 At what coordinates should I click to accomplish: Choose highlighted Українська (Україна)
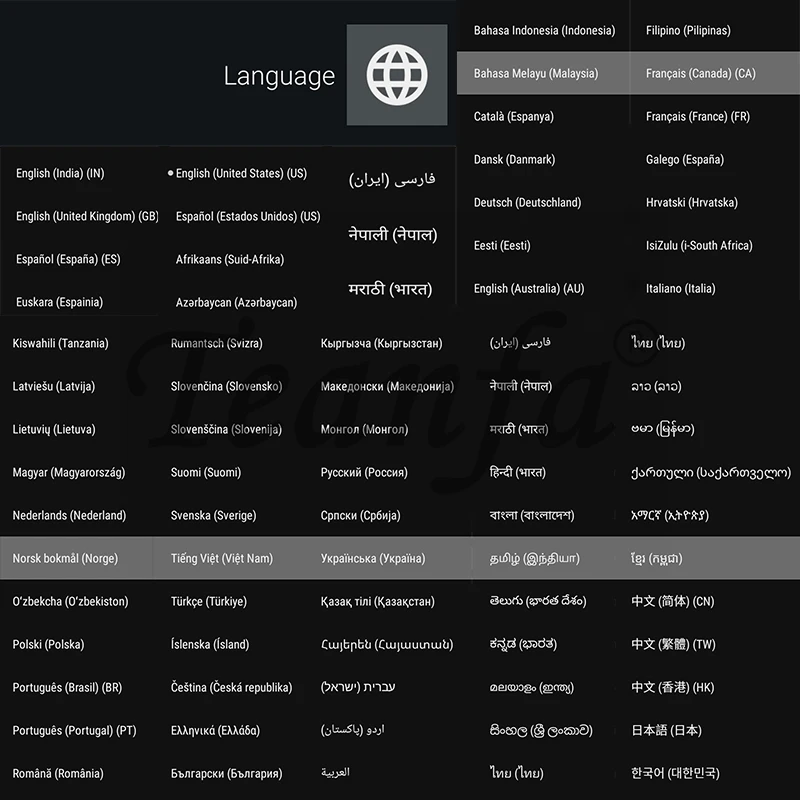(372, 559)
